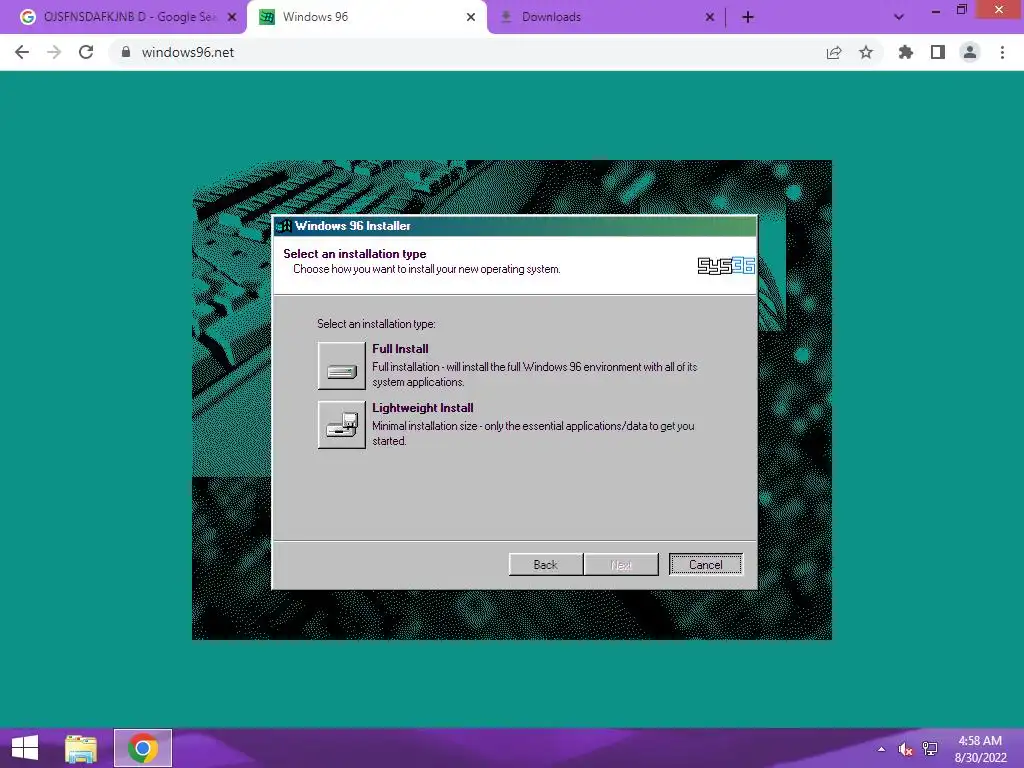Open the network status tray icon

tap(930, 749)
